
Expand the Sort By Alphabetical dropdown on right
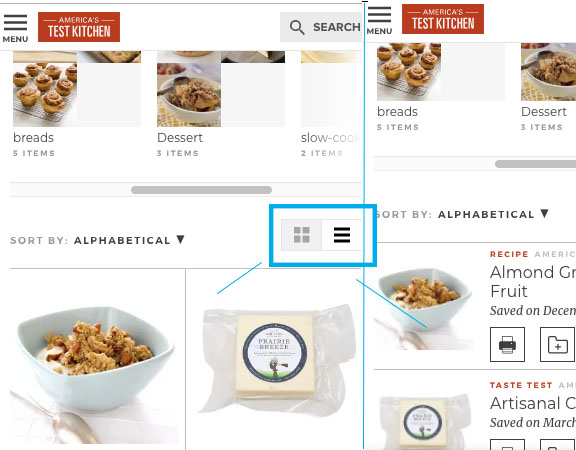(462, 214)
